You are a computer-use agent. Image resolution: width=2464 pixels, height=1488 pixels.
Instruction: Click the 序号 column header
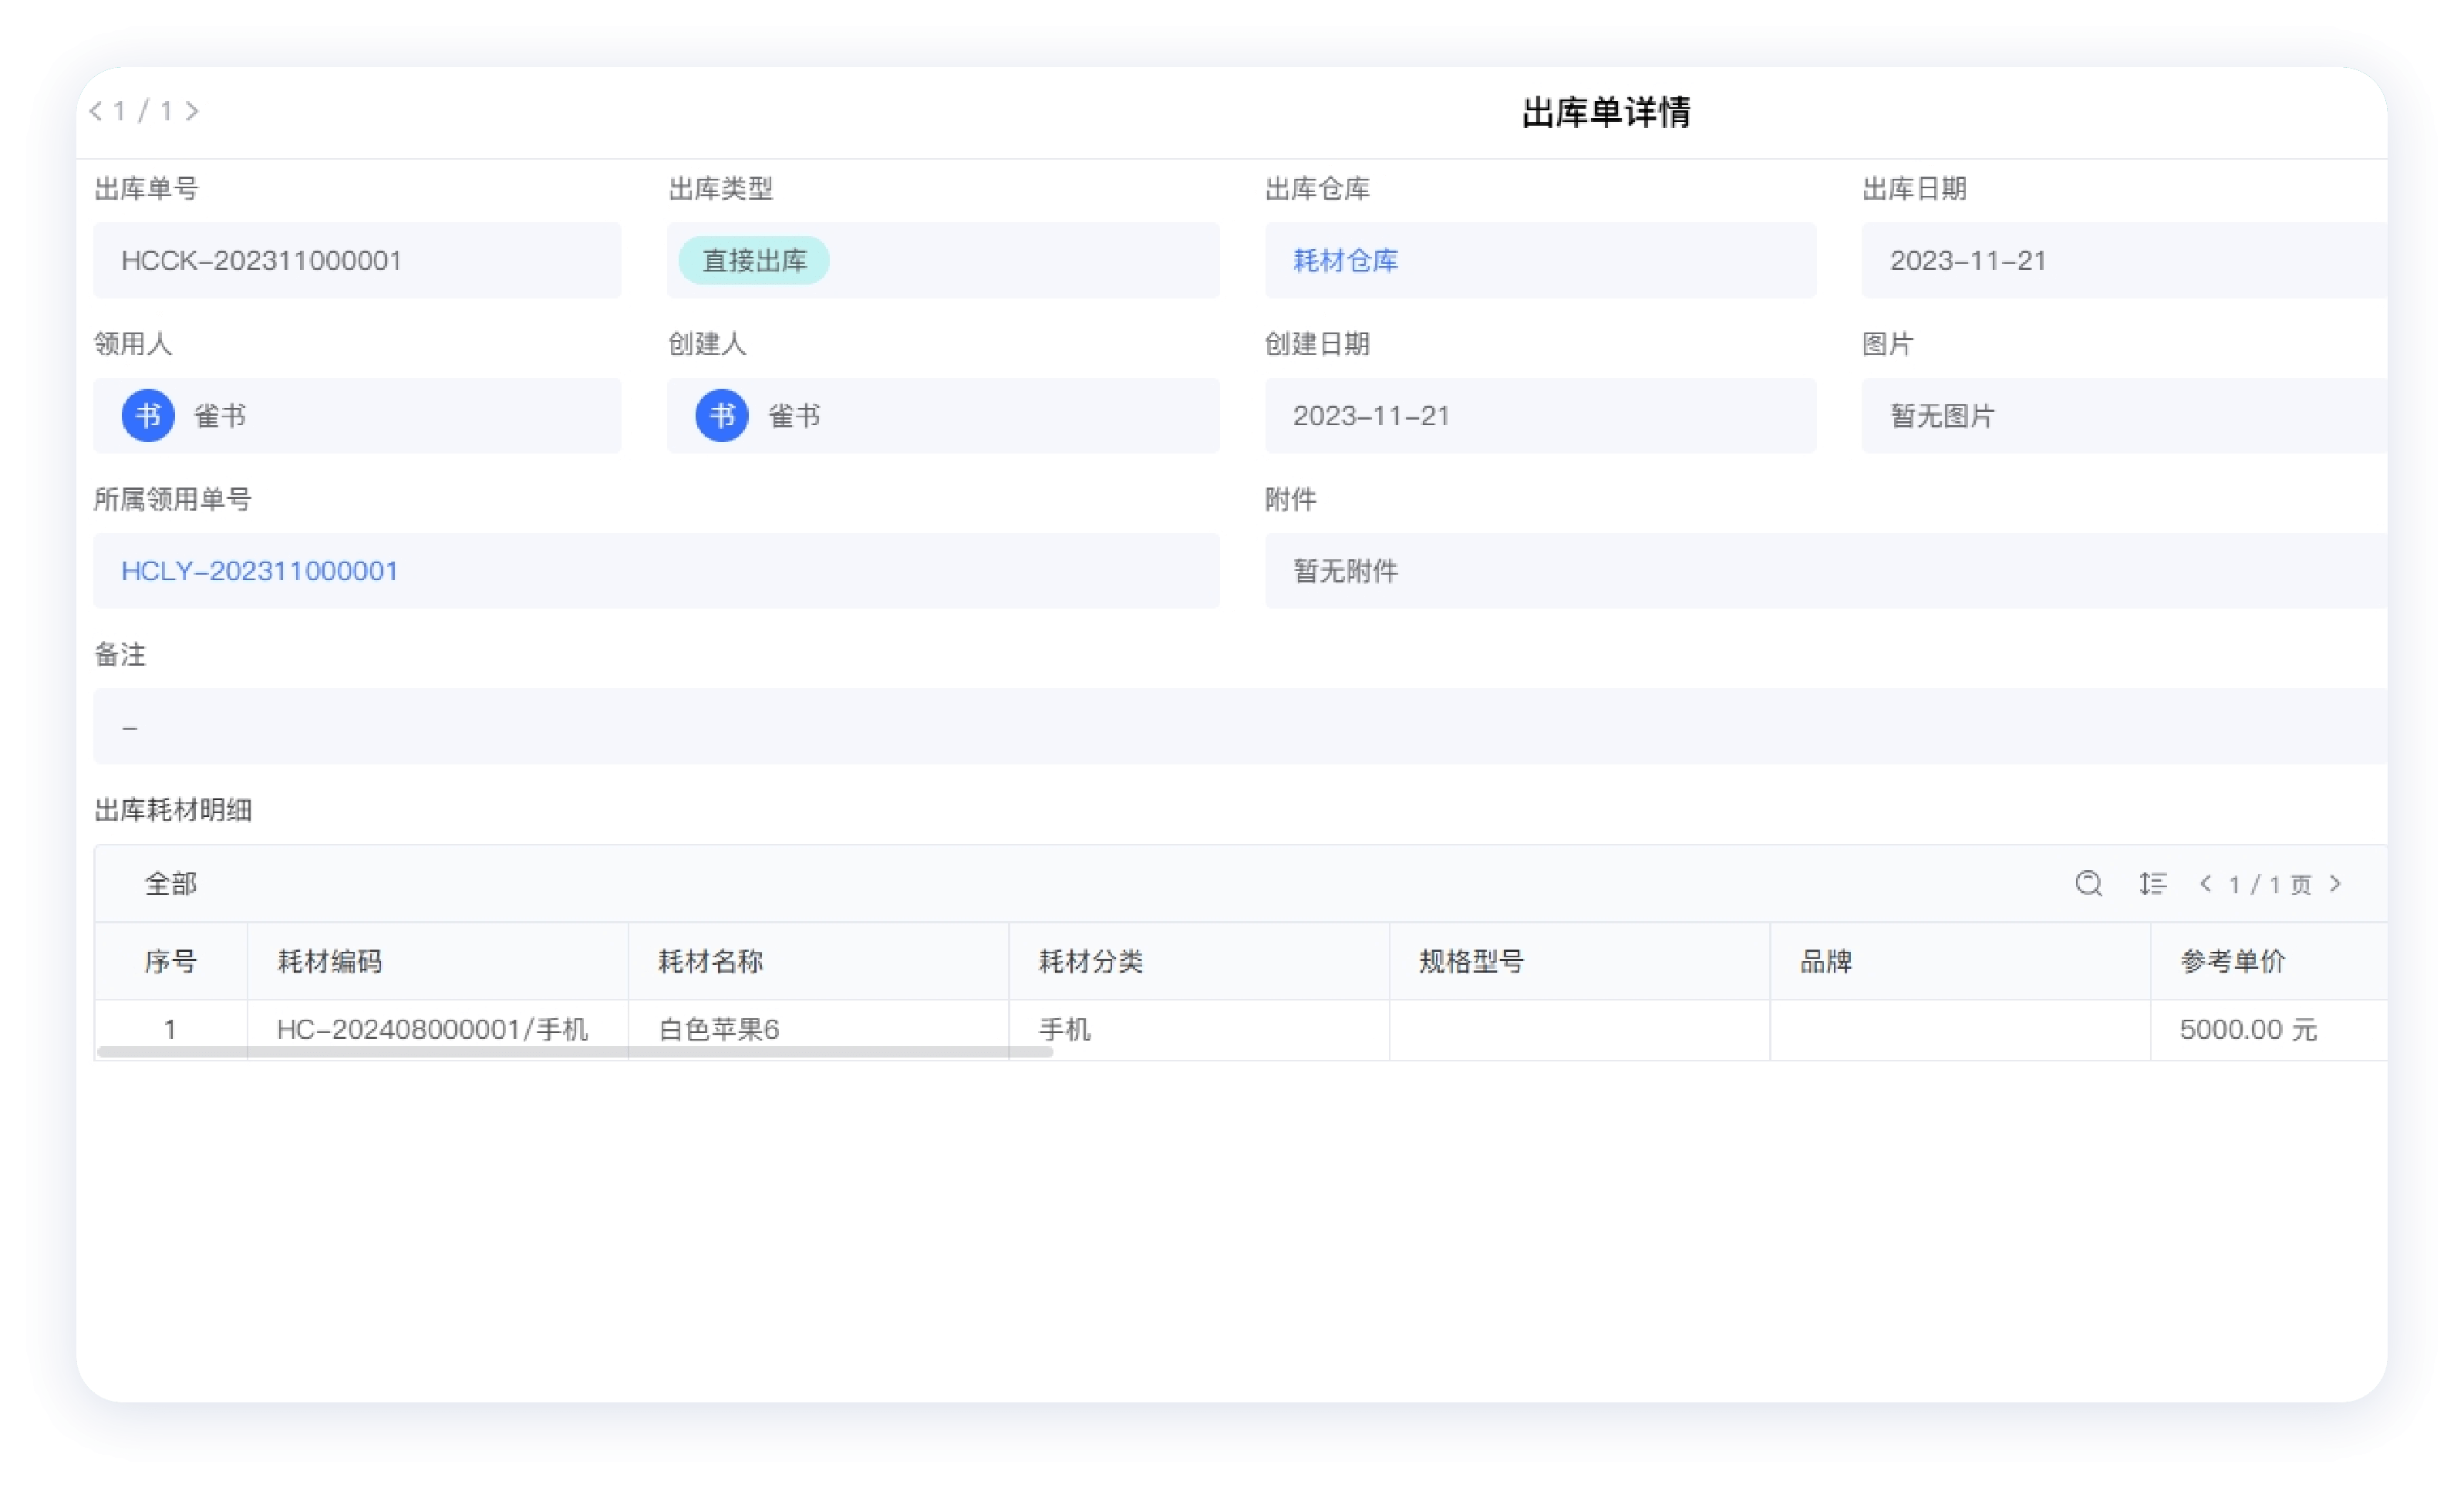click(x=171, y=961)
